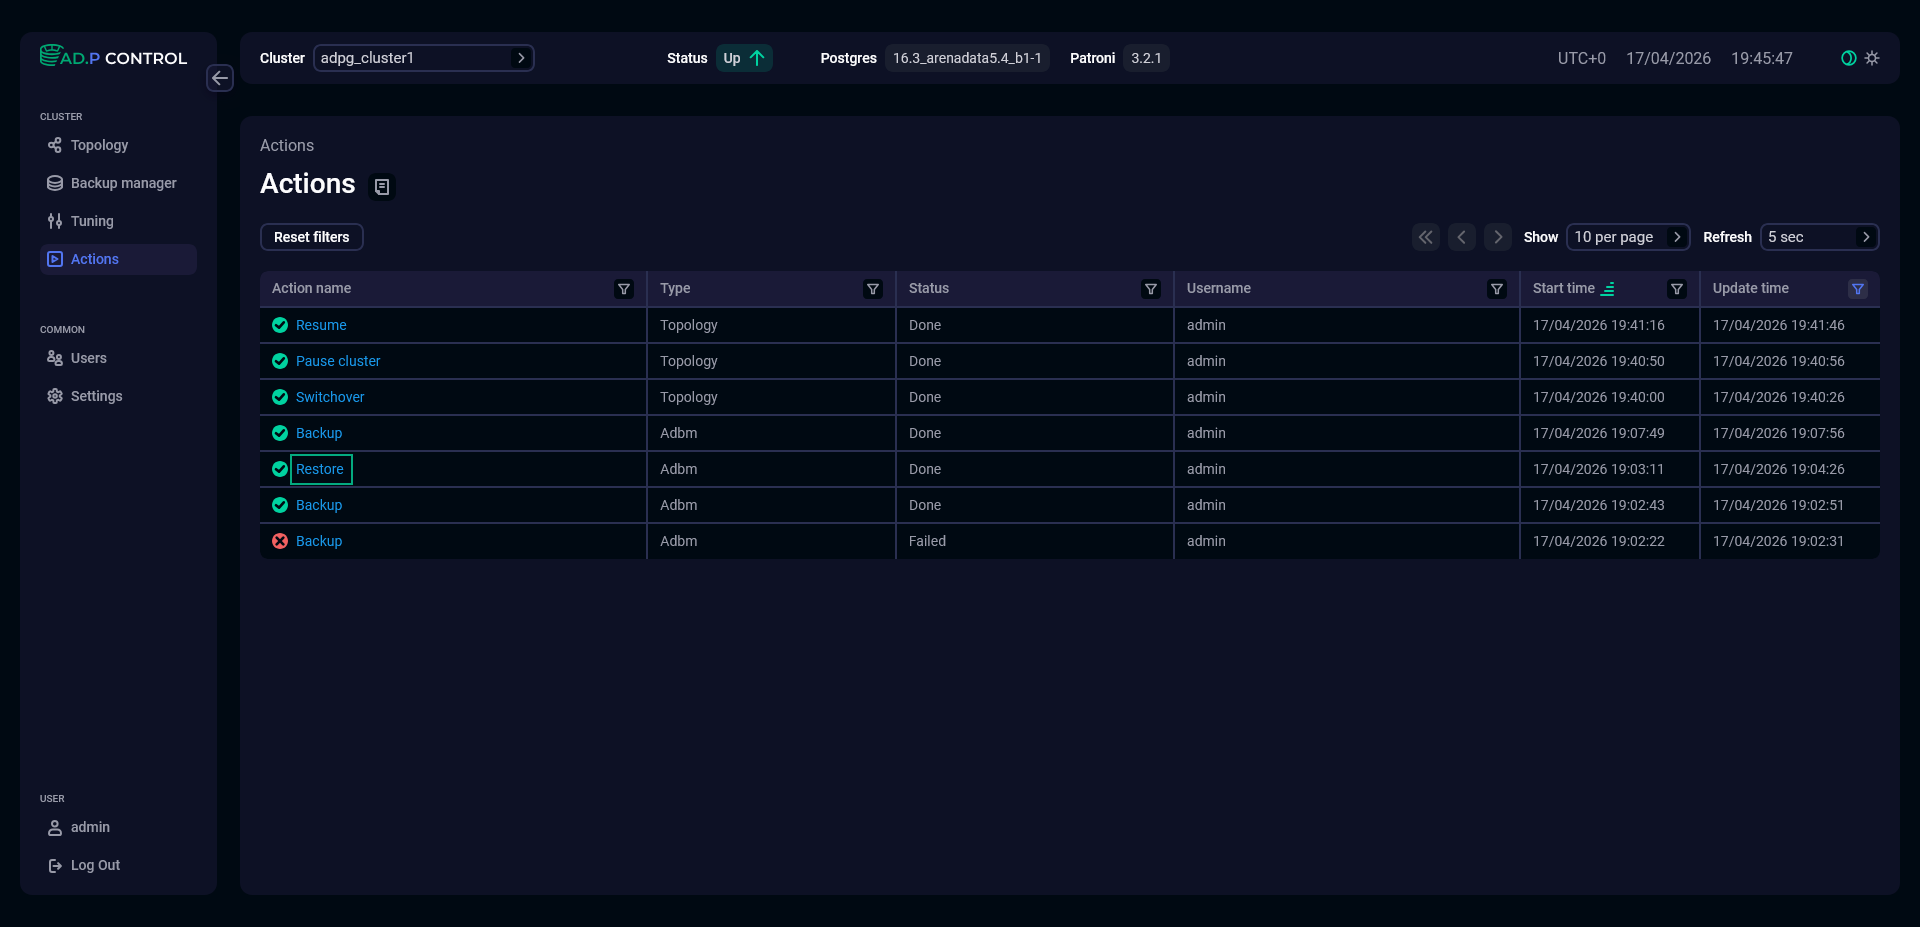Viewport: 1920px width, 927px height.
Task: Open the Pause cluster action link
Action: [338, 361]
